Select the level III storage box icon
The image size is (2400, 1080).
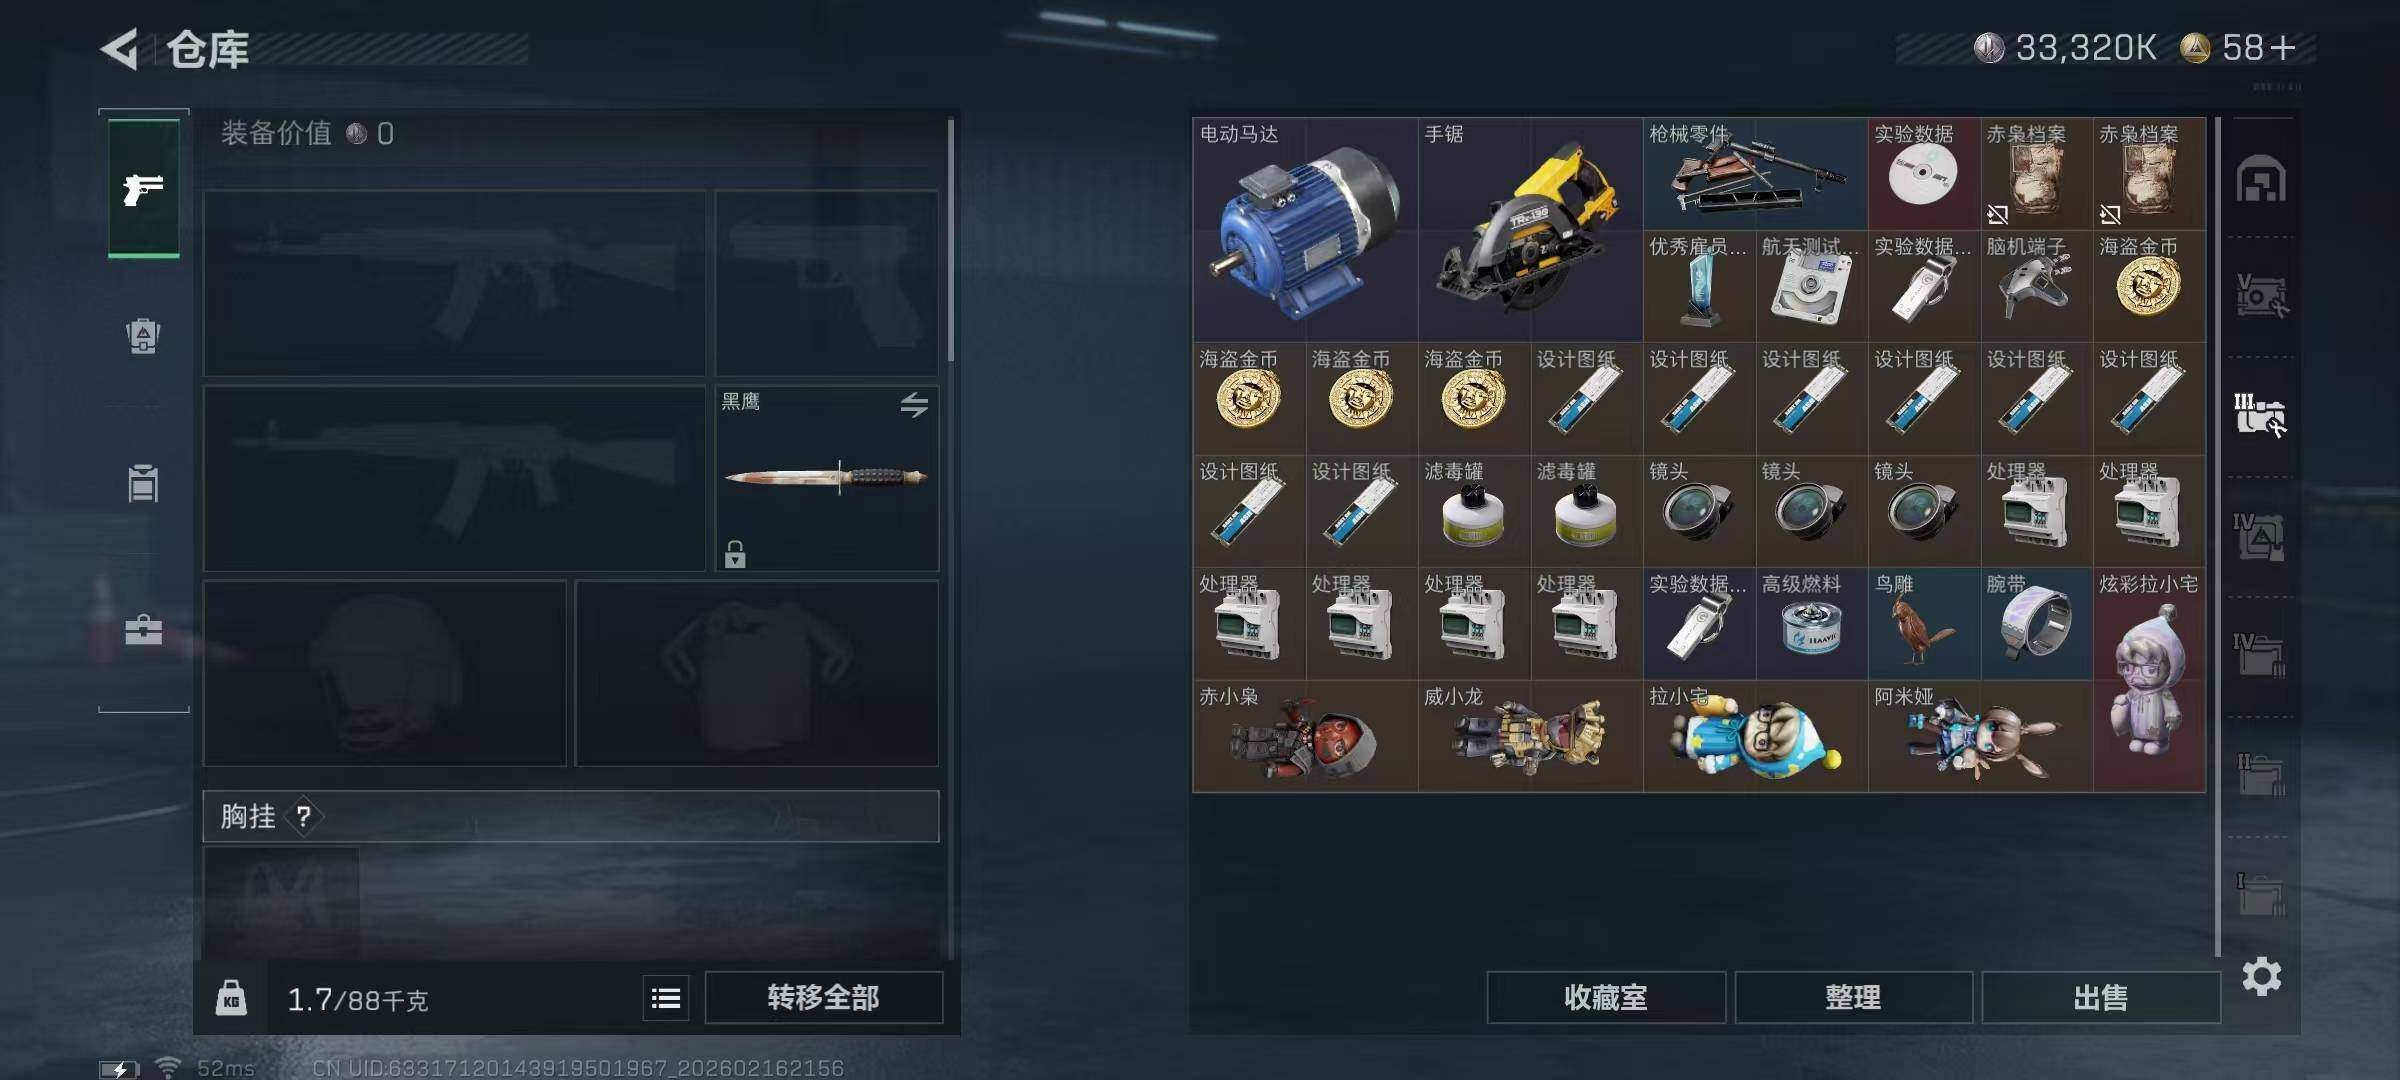tap(2261, 414)
